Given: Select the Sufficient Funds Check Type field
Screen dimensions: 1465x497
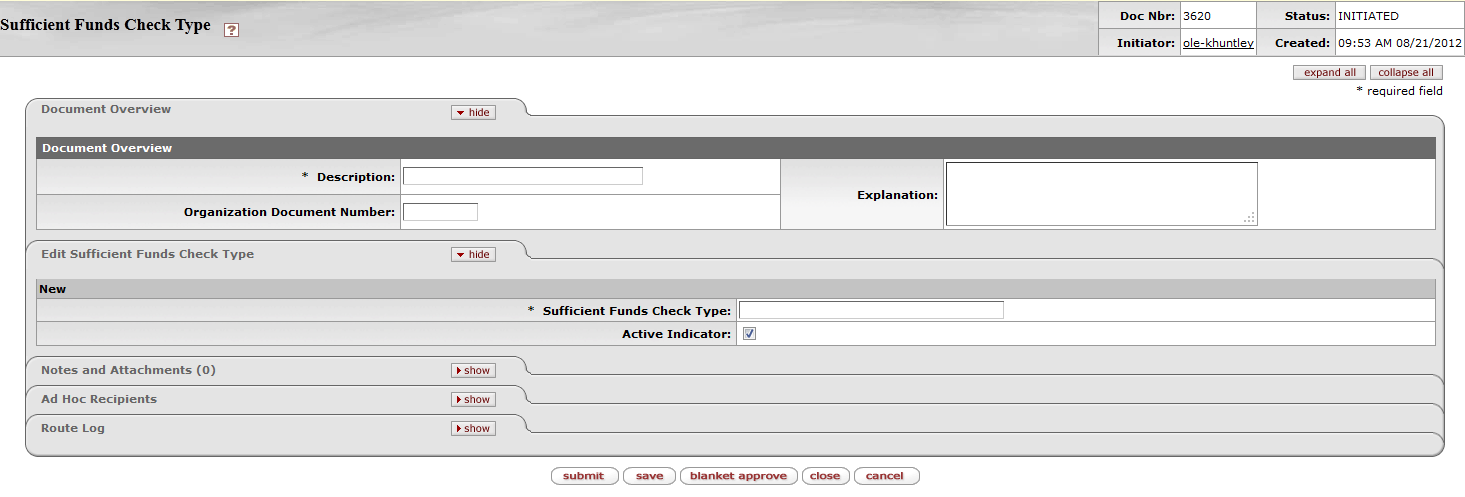Looking at the screenshot, I should click(x=870, y=311).
